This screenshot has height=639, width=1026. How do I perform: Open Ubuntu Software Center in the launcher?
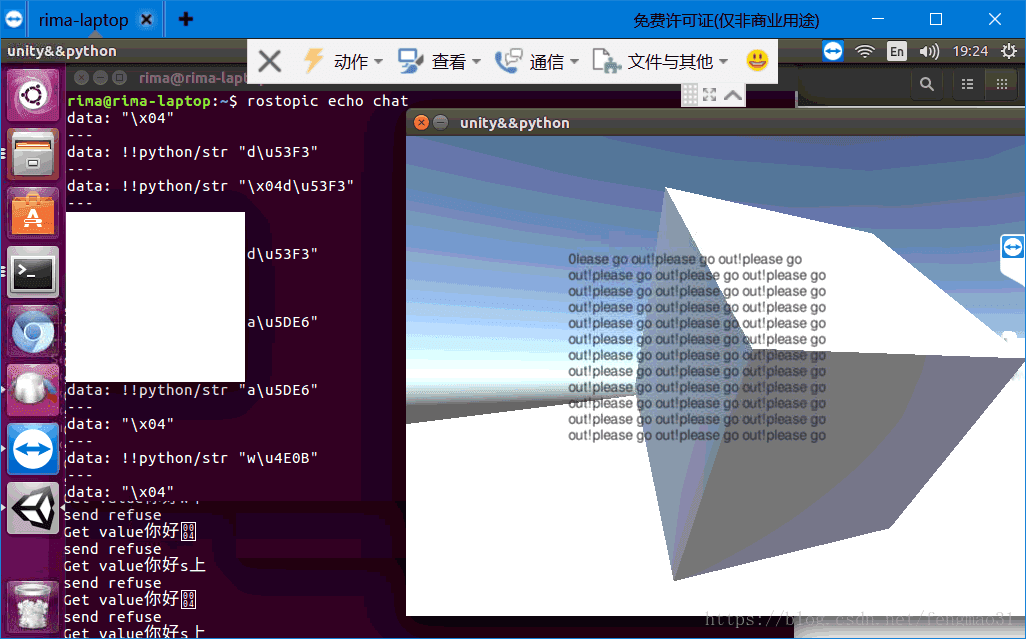click(32, 213)
